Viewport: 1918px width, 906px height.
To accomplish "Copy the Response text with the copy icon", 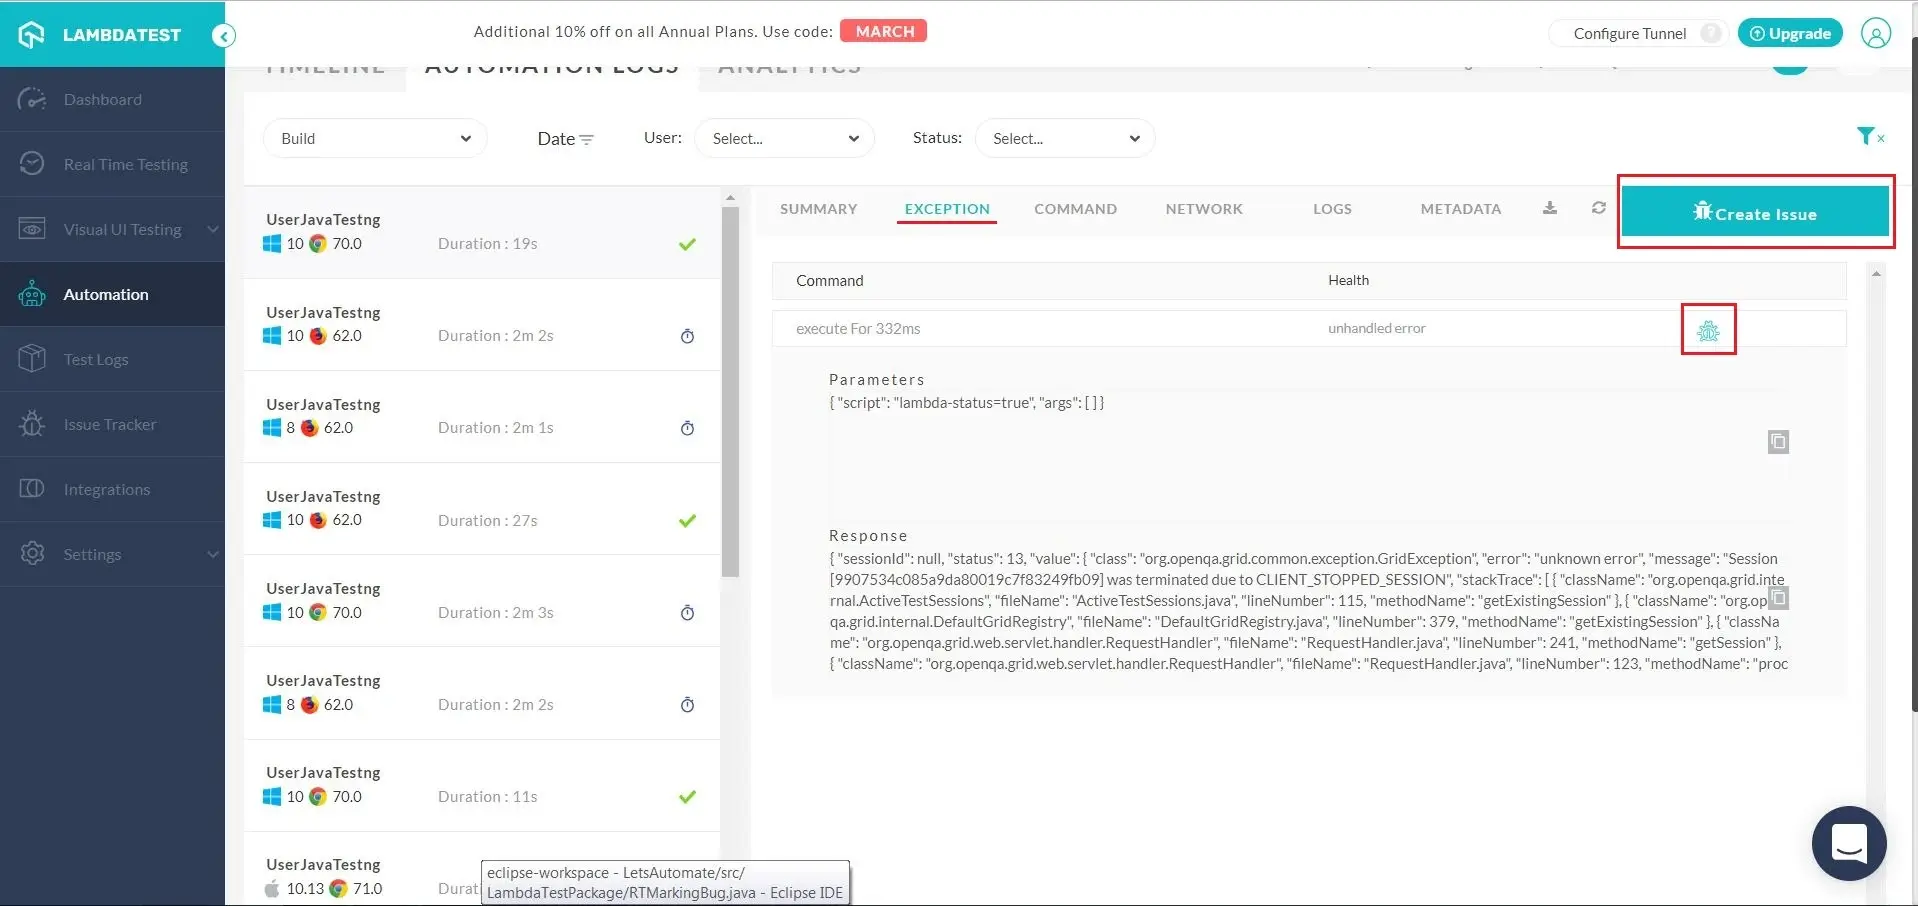I will coord(1778,598).
